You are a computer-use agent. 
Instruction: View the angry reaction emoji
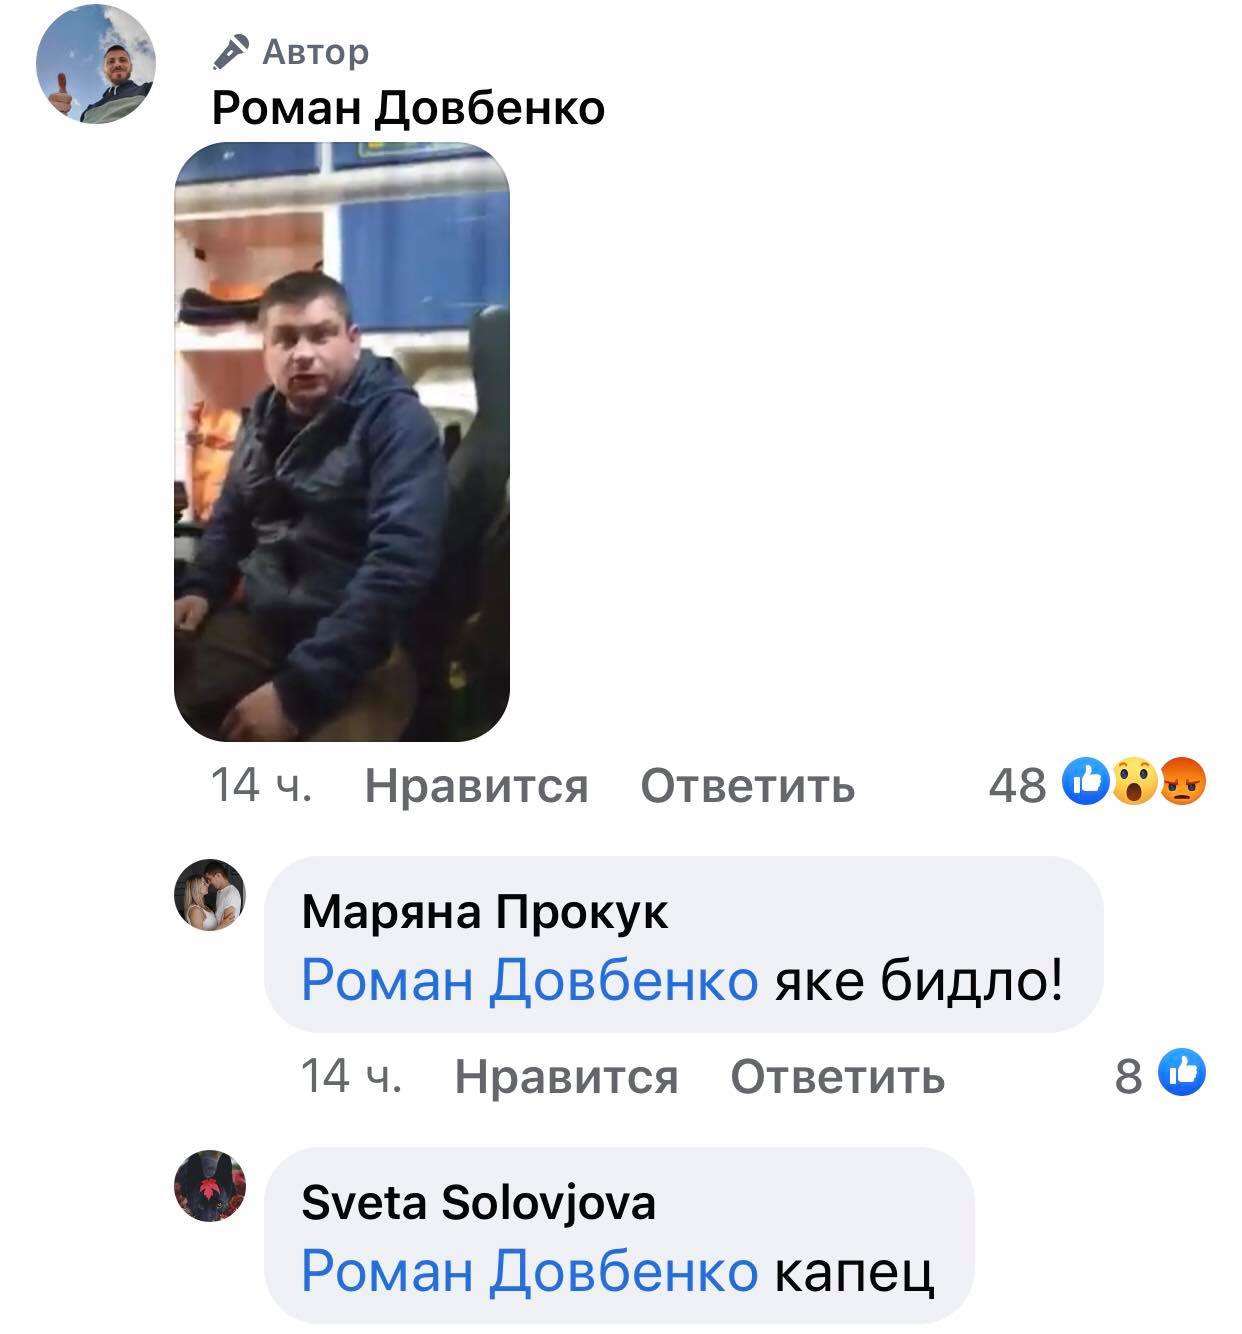pyautogui.click(x=1184, y=784)
